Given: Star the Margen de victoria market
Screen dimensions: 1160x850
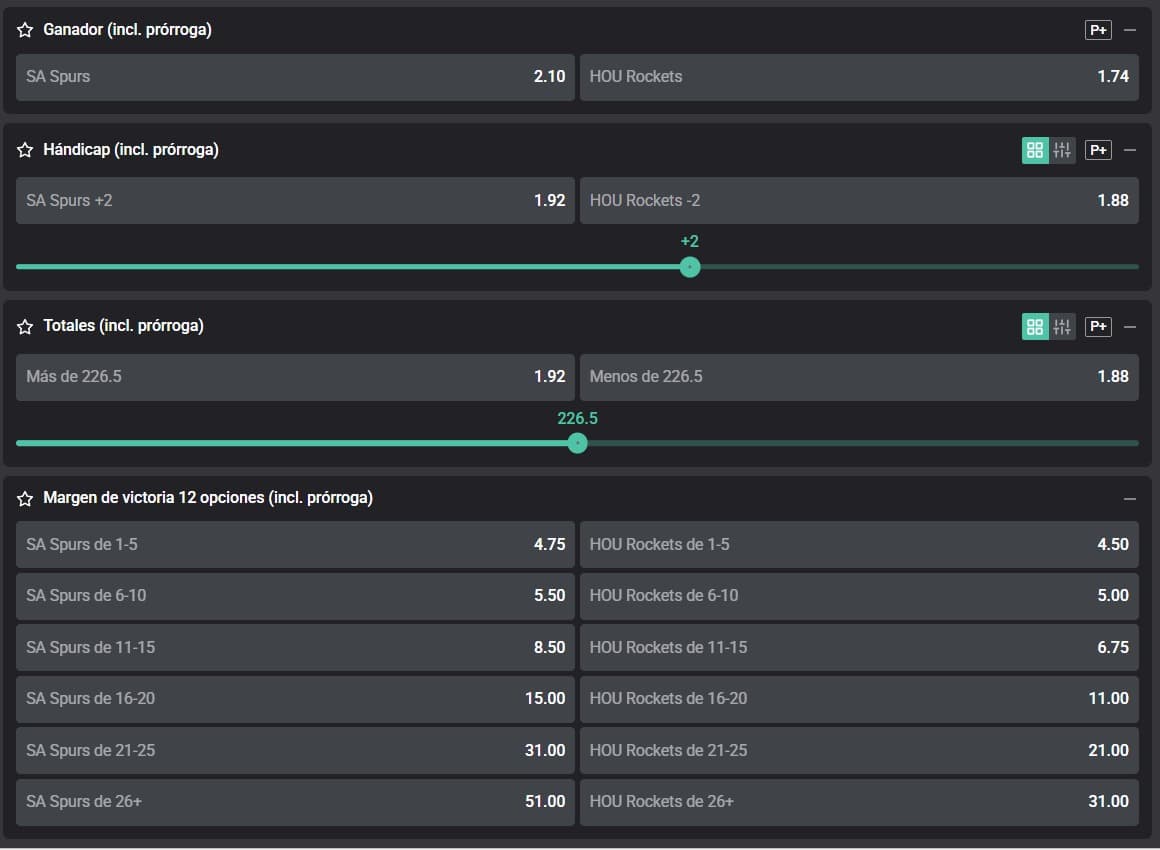Looking at the screenshot, I should [x=25, y=499].
